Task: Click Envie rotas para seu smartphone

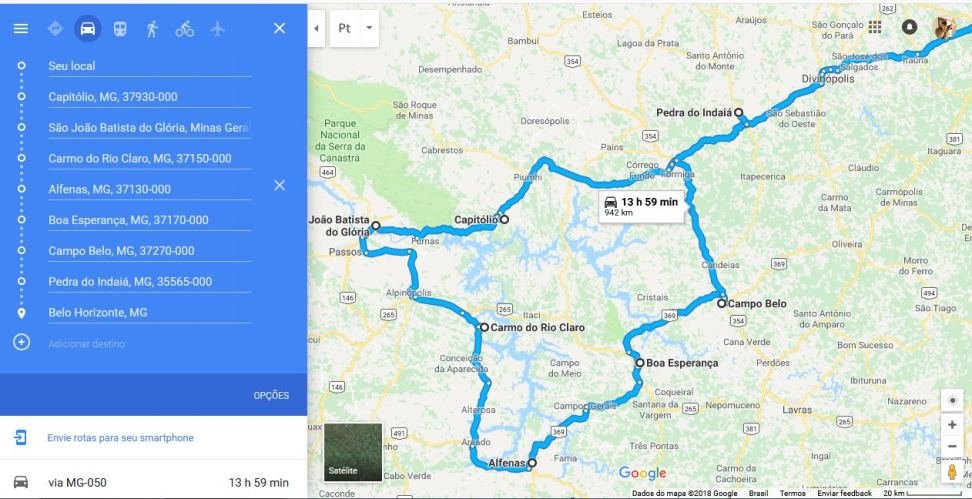Action: pos(120,438)
